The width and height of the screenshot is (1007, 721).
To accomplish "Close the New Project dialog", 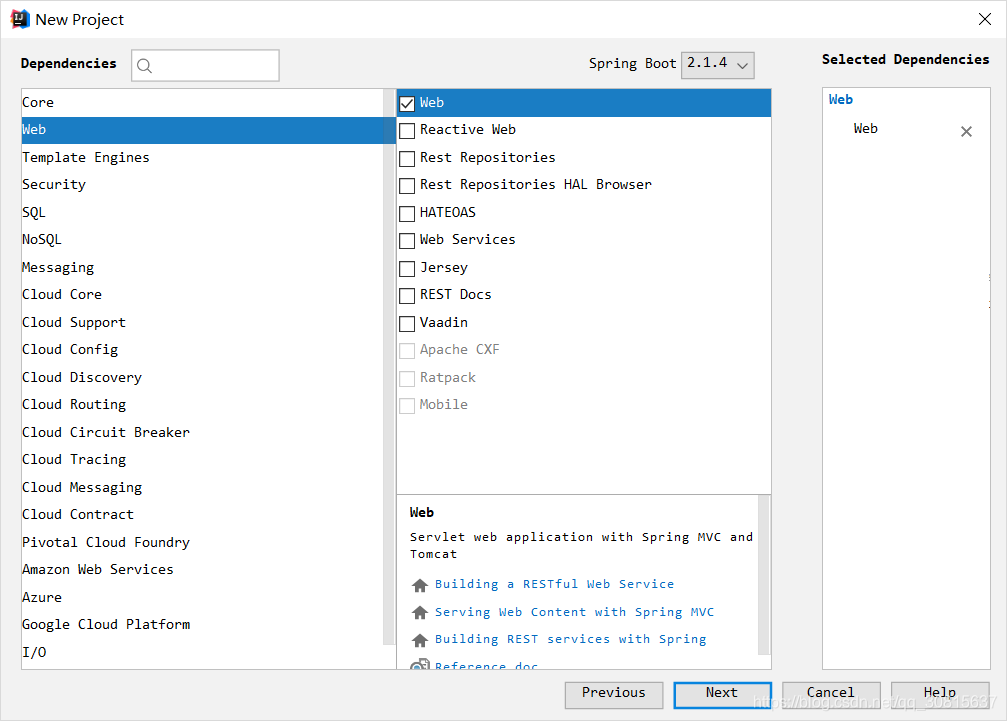I will (x=985, y=19).
